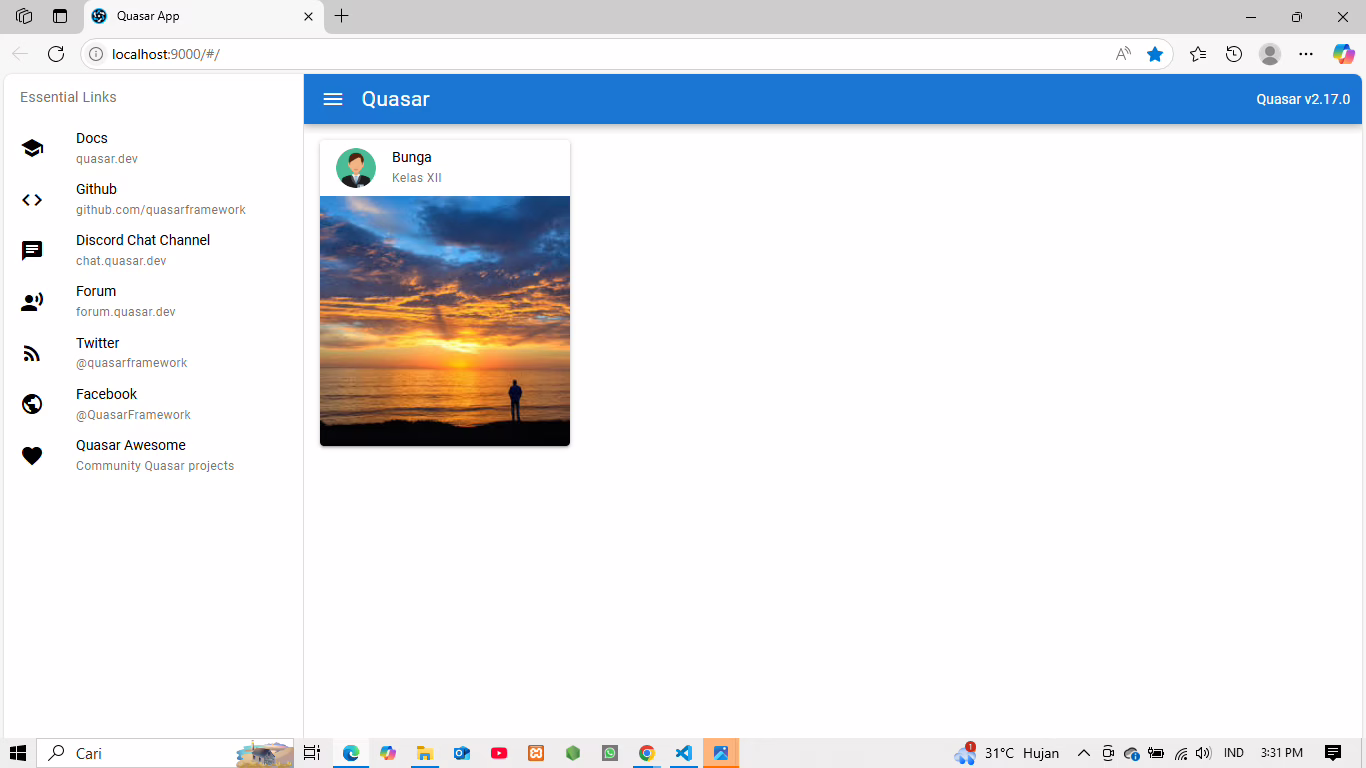Open WhatsApp from the taskbar
The image size is (1366, 768).
[610, 753]
